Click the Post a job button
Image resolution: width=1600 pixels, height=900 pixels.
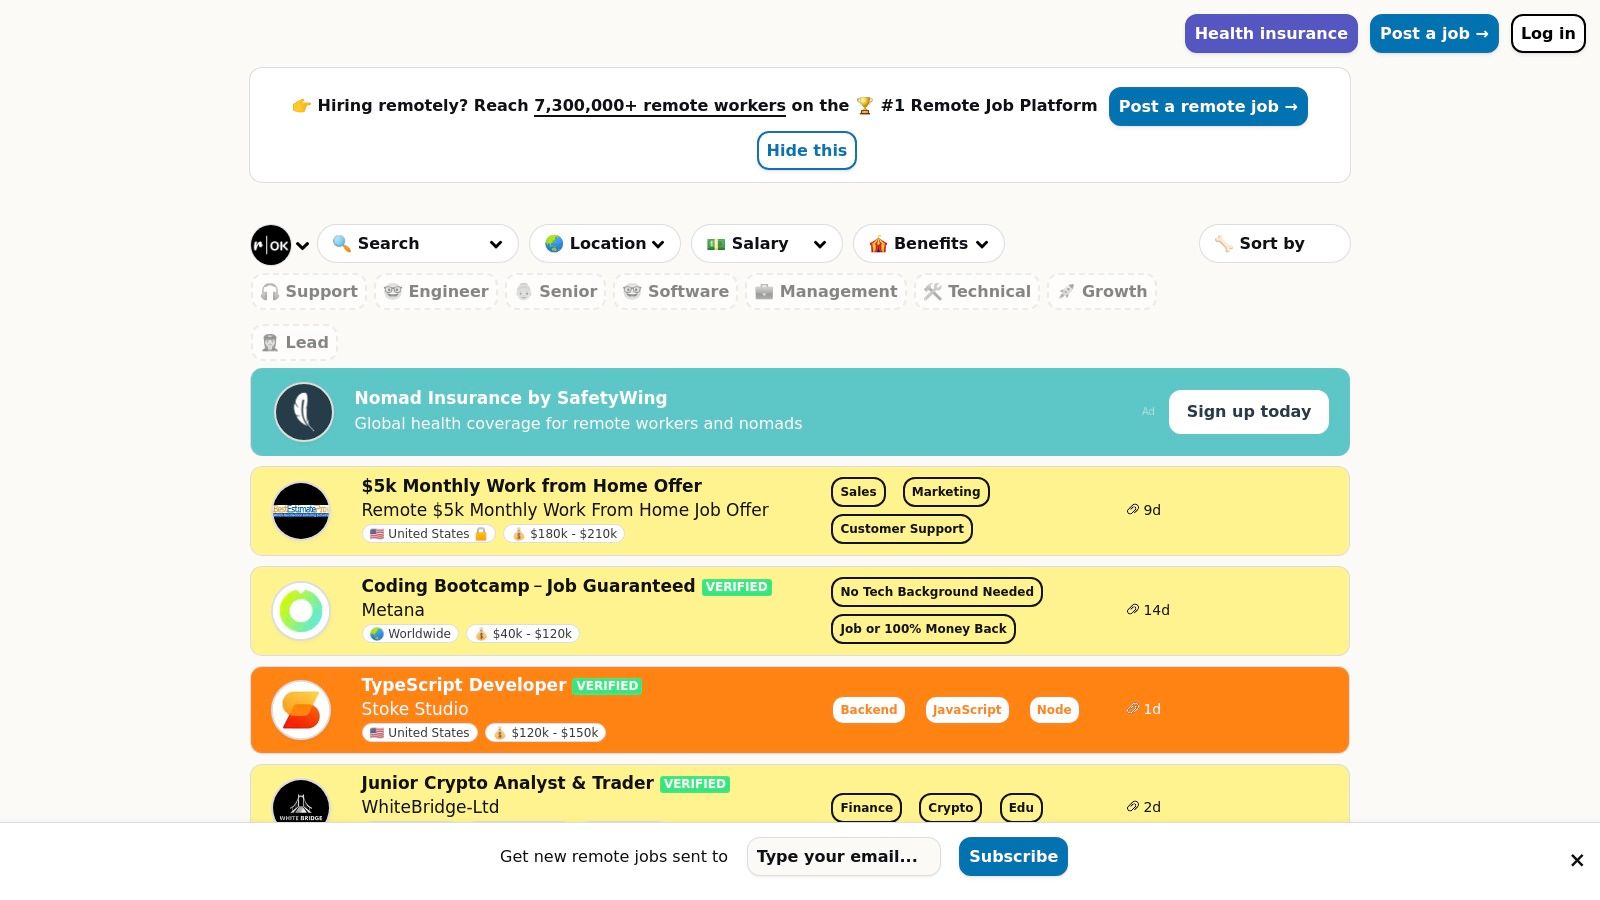1434,34
